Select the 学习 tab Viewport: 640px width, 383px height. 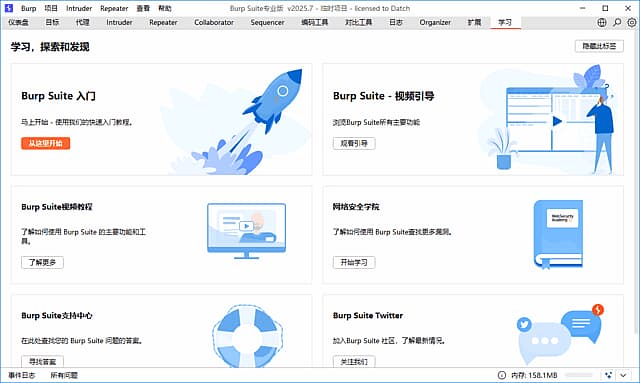[x=504, y=22]
